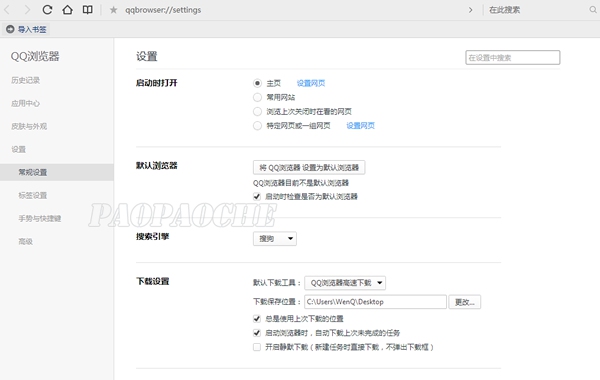
Task: Click the address bar go arrow
Action: pyautogui.click(x=471, y=10)
